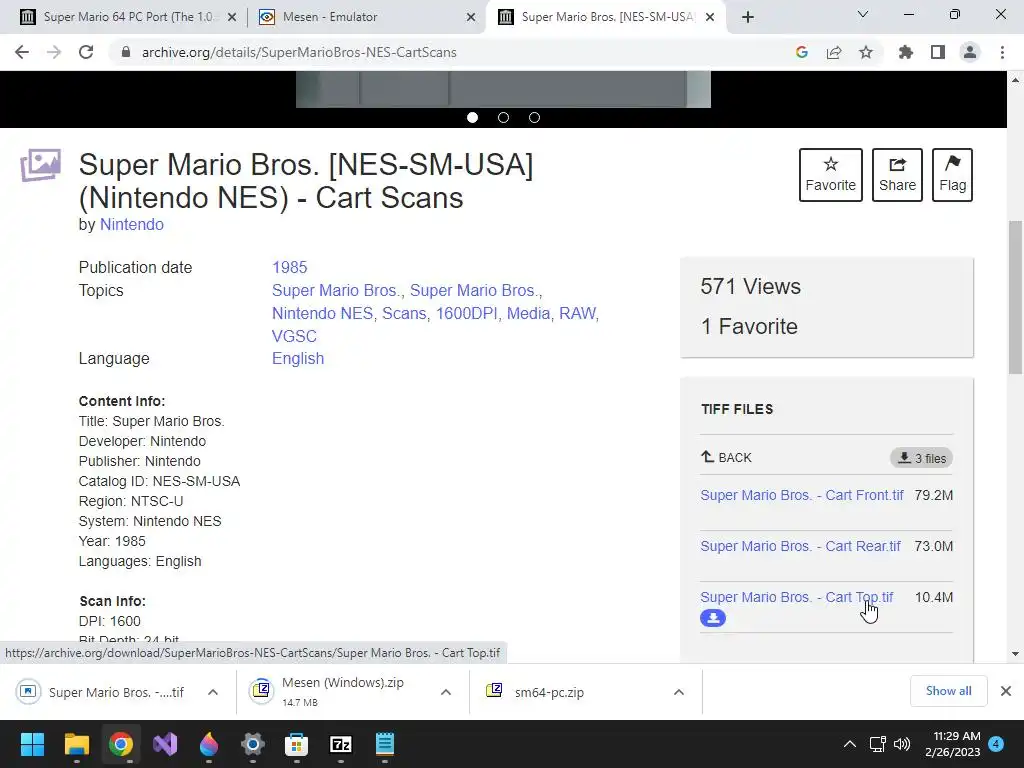Screen dimensions: 1024x768
Task: Click the scrollbar down arrow
Action: pos(1016,654)
